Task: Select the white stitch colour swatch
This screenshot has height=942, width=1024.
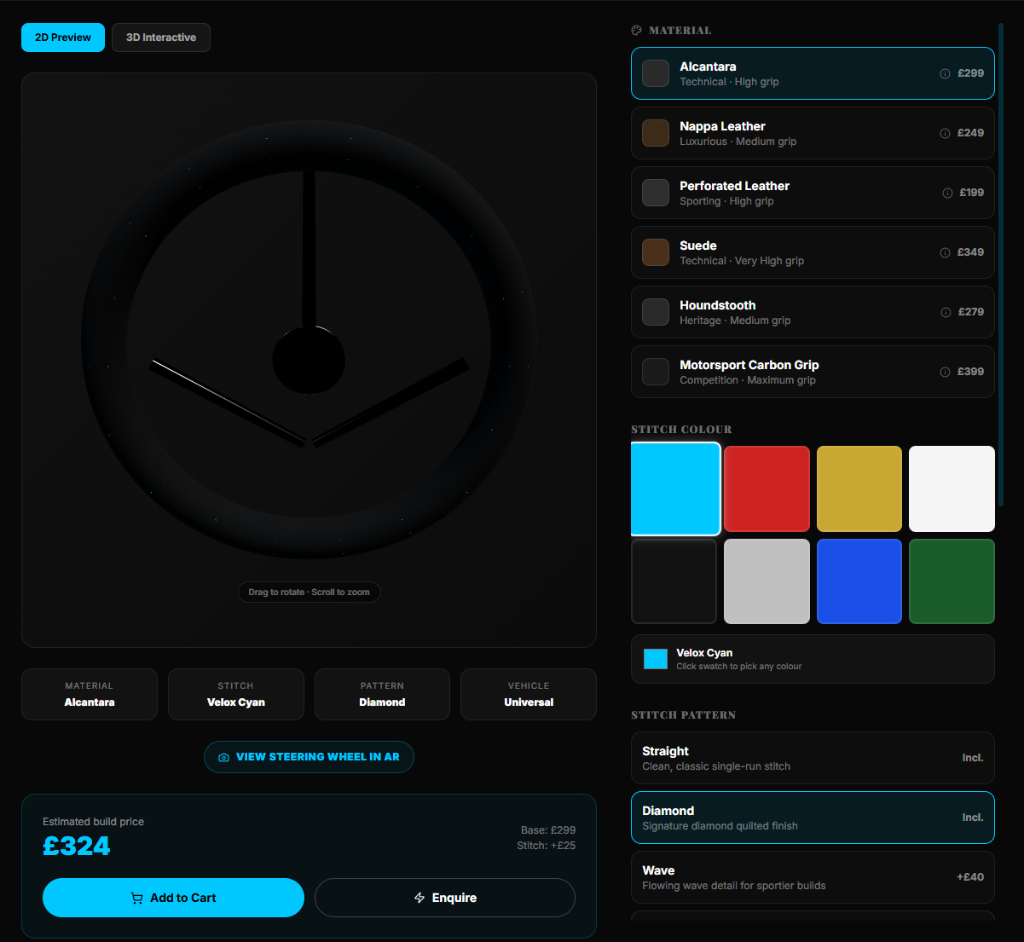Action: 952,489
